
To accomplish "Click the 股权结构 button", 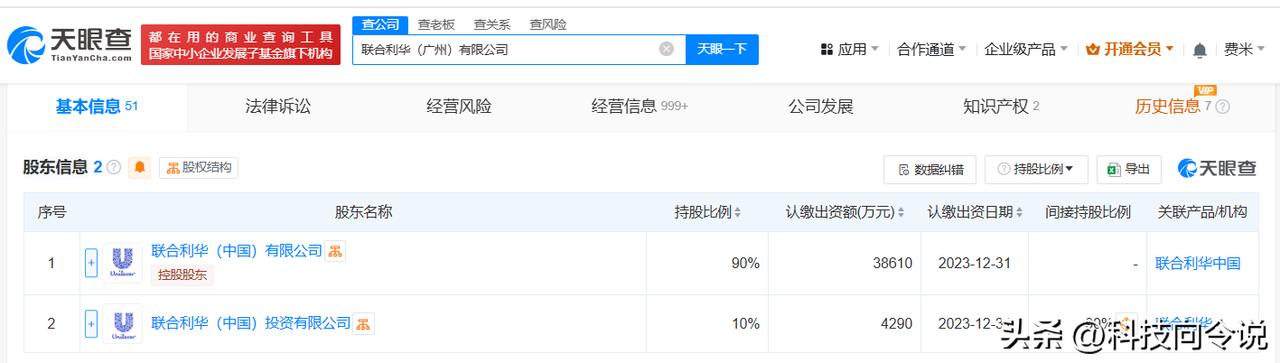I will (199, 167).
